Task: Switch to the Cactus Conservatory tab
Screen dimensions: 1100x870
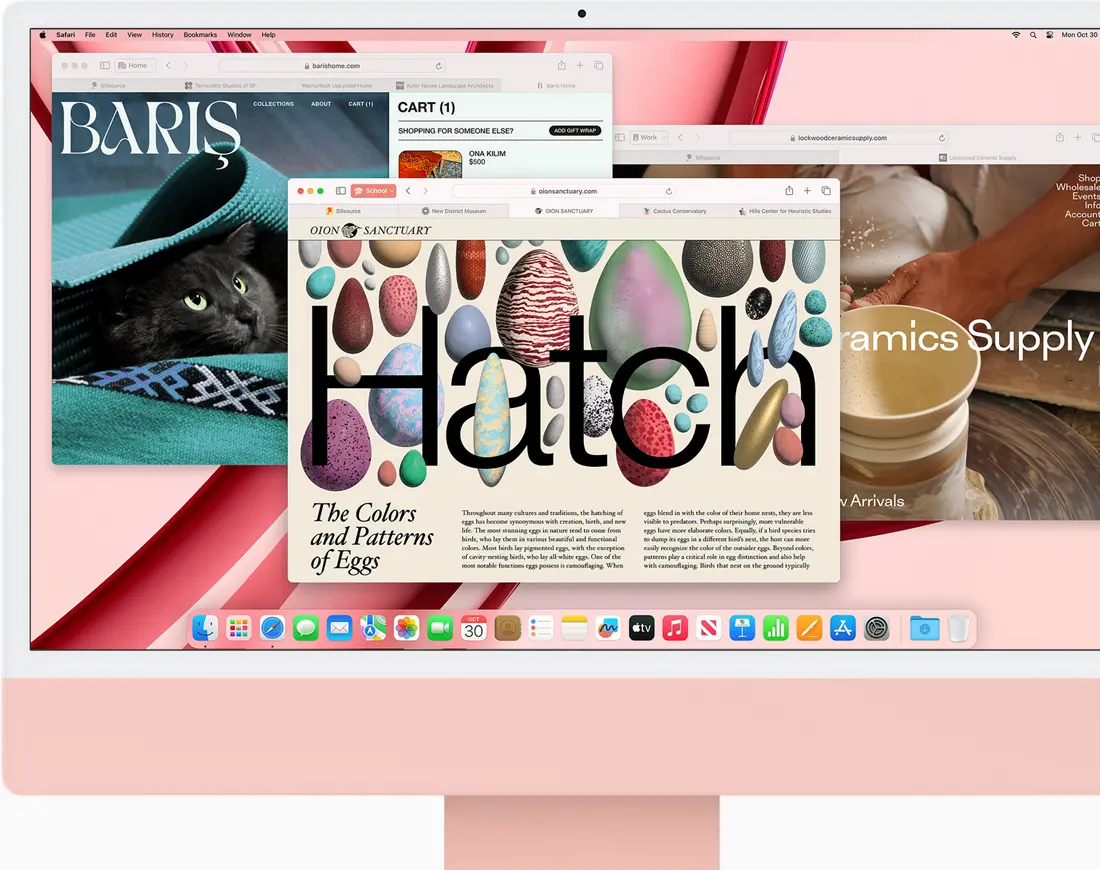Action: 675,210
